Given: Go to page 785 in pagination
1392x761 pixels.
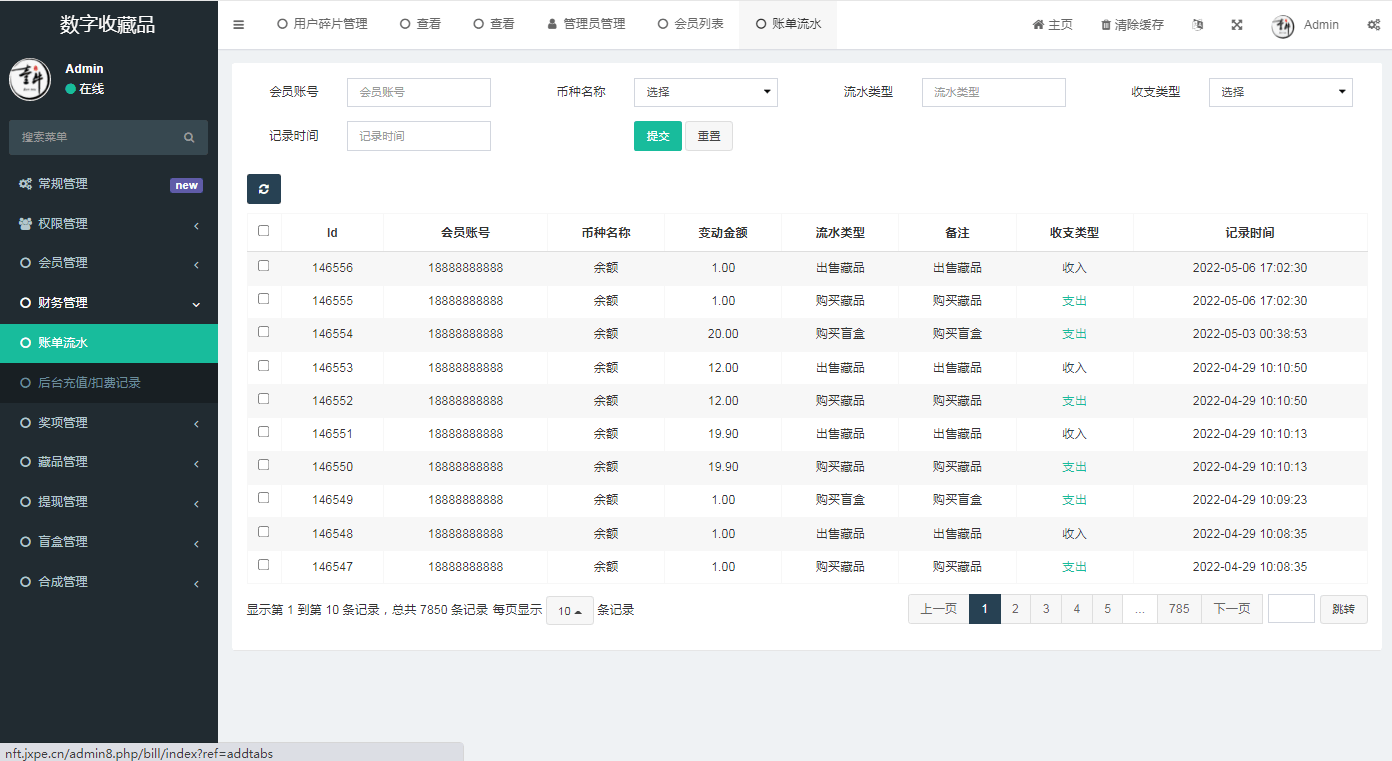Looking at the screenshot, I should [x=1179, y=609].
